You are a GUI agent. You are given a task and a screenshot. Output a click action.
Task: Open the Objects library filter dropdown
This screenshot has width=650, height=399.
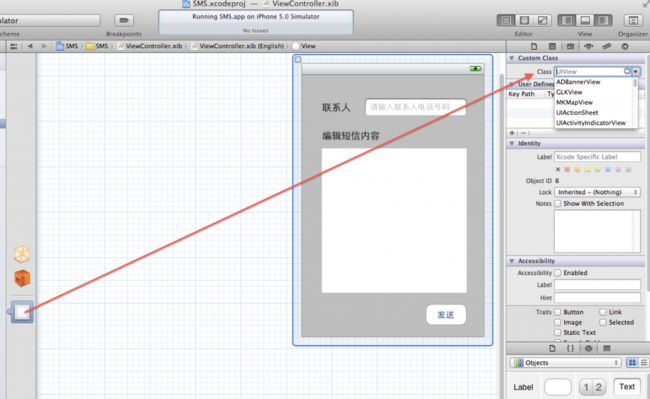coord(565,363)
